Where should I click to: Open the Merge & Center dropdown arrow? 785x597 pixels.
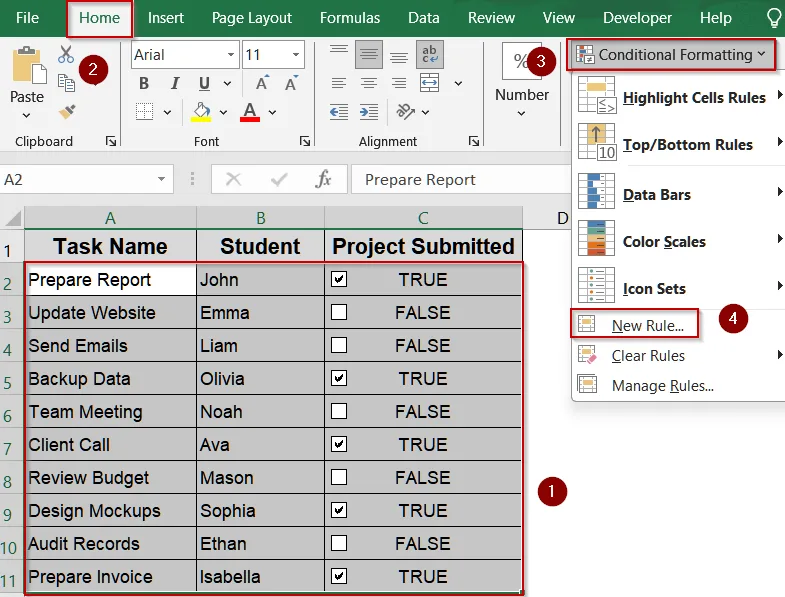458,83
